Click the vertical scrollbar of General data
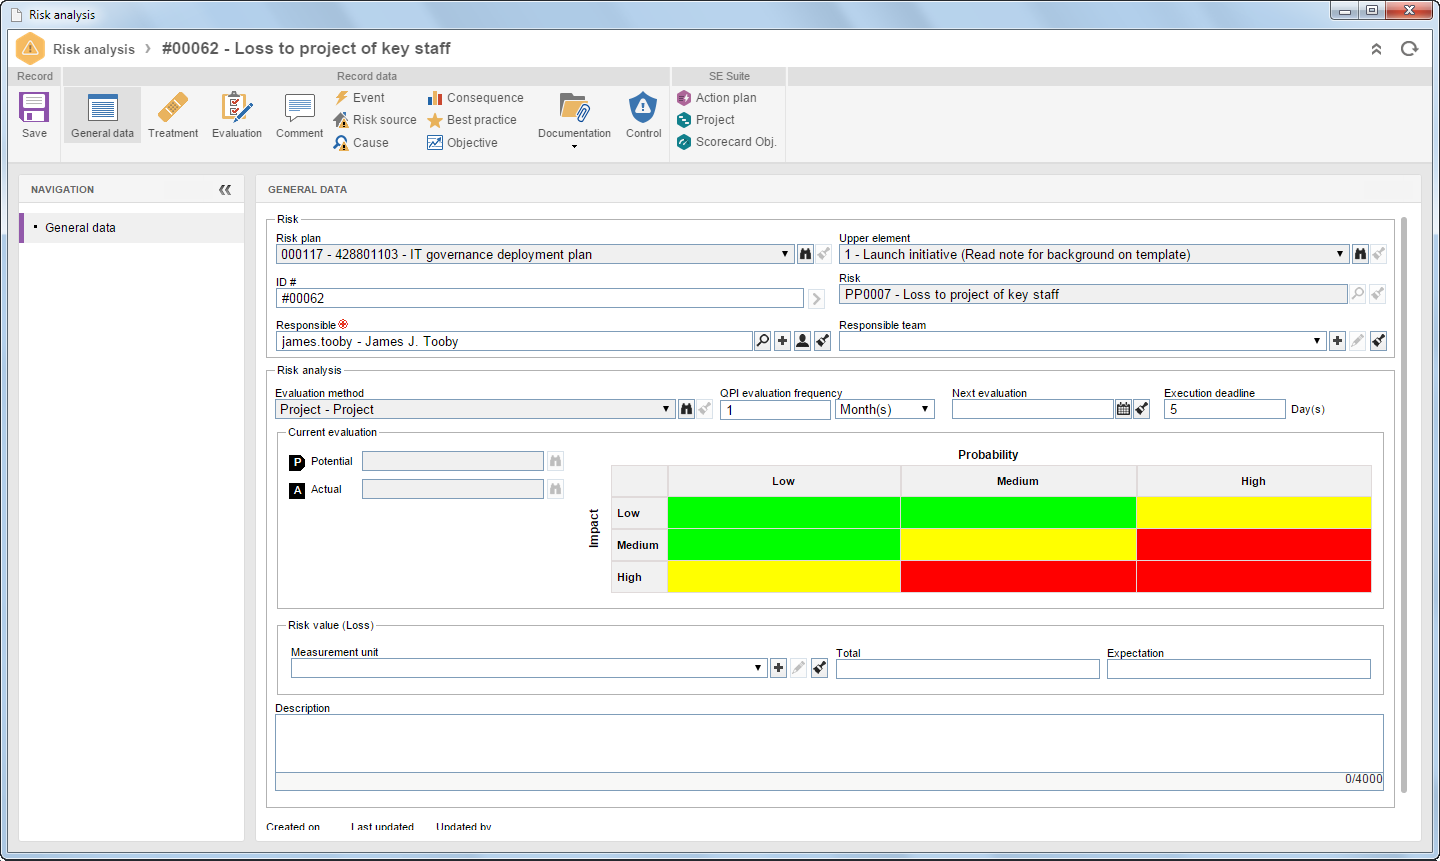This screenshot has width=1440, height=861. (1404, 505)
